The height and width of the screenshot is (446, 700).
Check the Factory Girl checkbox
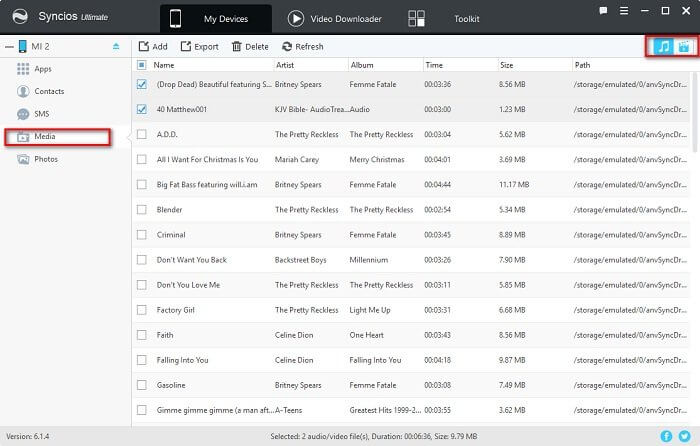point(142,309)
